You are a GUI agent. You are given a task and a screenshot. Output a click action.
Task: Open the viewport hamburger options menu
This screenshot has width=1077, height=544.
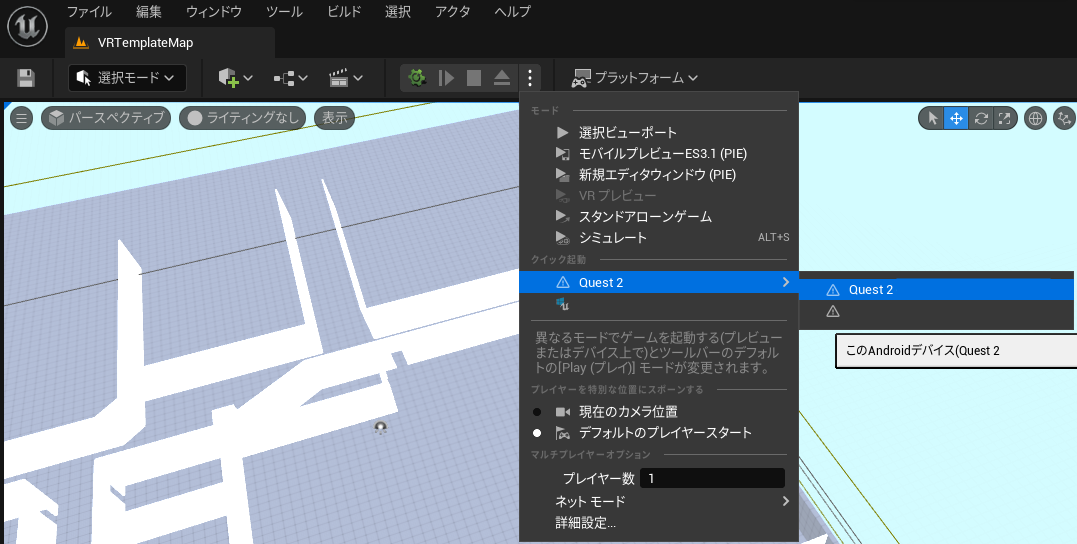pos(21,118)
